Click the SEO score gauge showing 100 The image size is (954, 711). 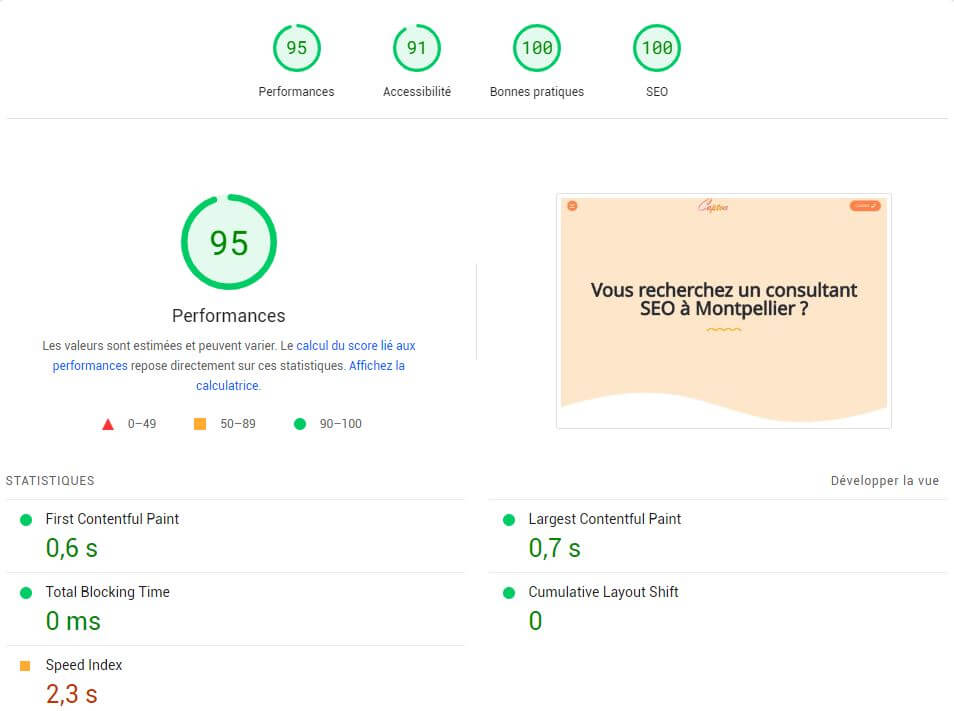coord(656,48)
